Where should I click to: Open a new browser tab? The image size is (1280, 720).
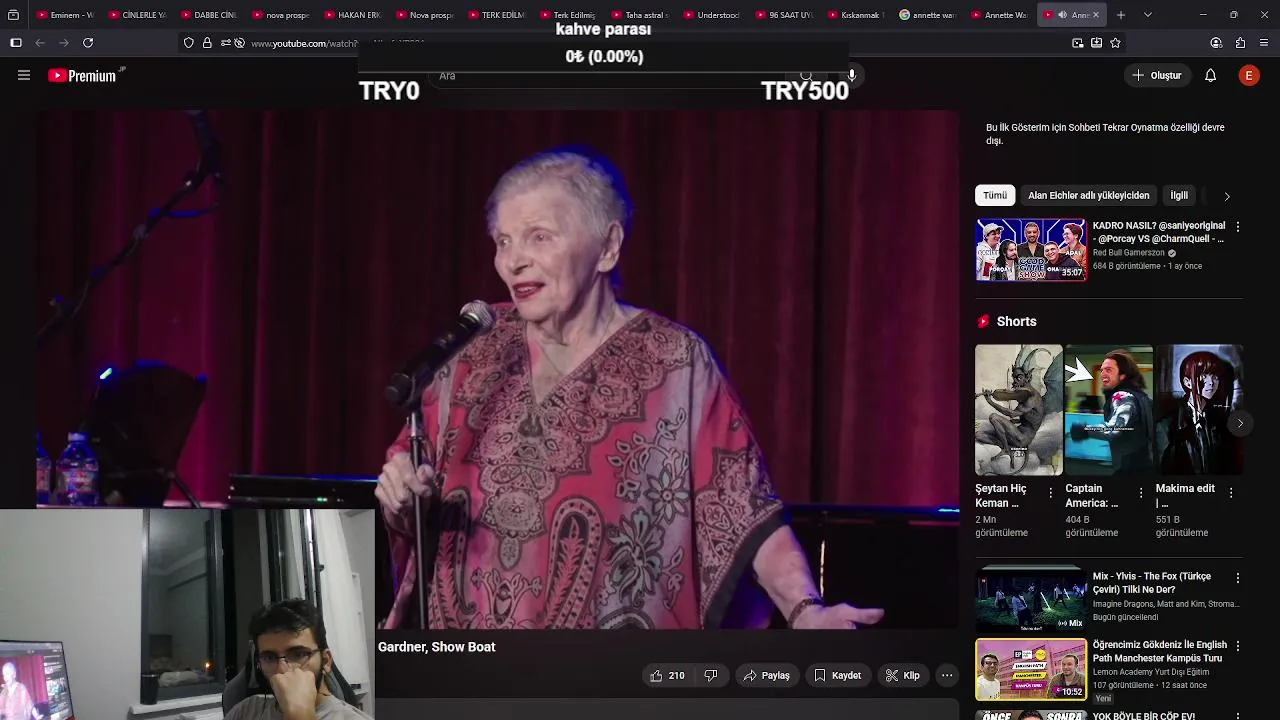click(x=1121, y=15)
